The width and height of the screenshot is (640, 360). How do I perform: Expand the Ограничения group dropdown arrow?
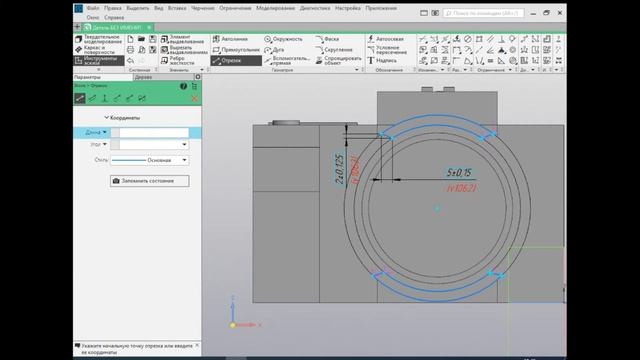[510, 70]
